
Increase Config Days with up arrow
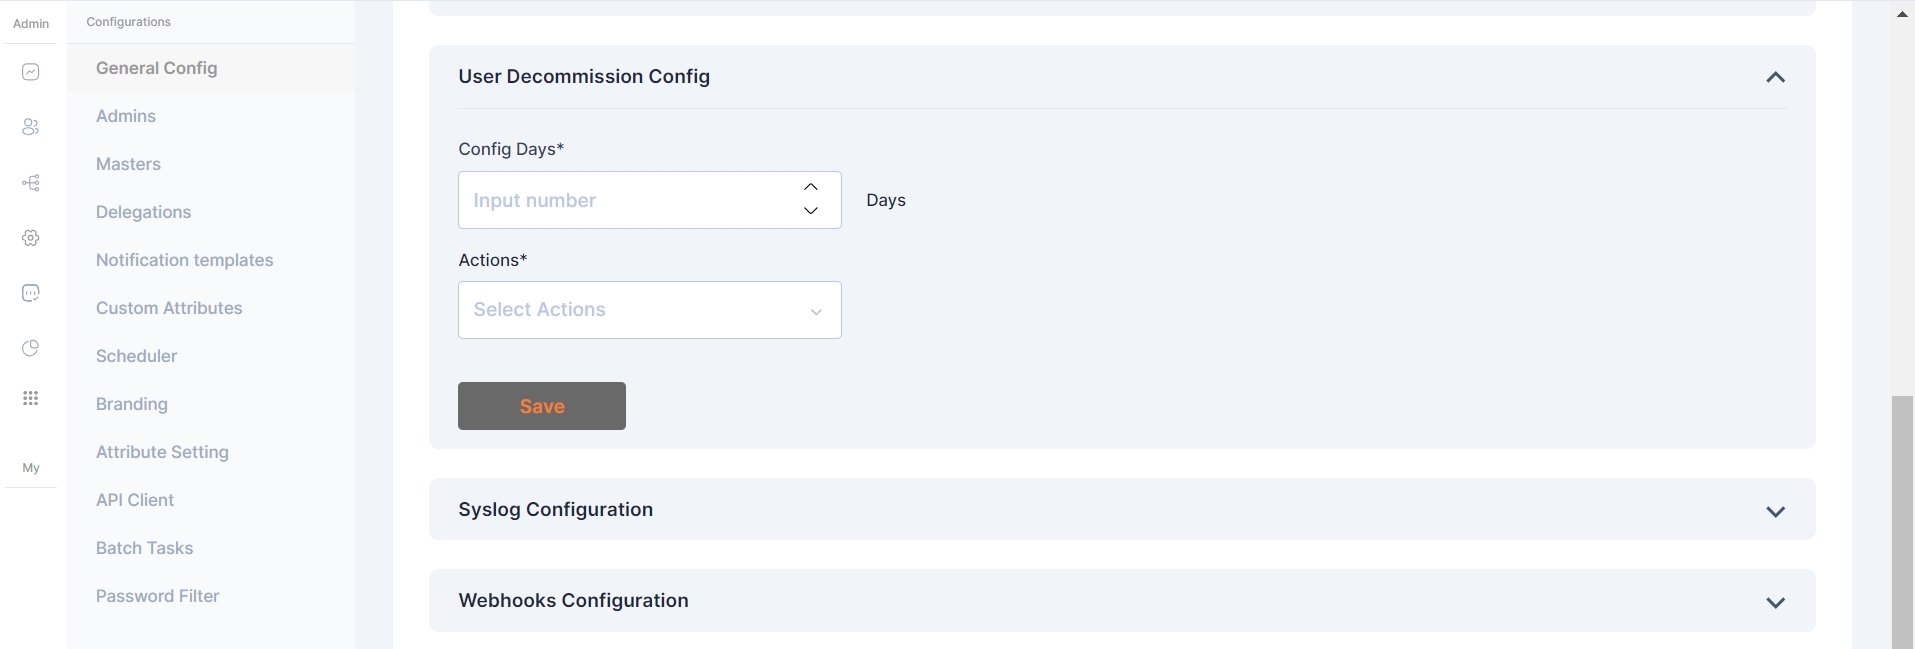coord(811,187)
